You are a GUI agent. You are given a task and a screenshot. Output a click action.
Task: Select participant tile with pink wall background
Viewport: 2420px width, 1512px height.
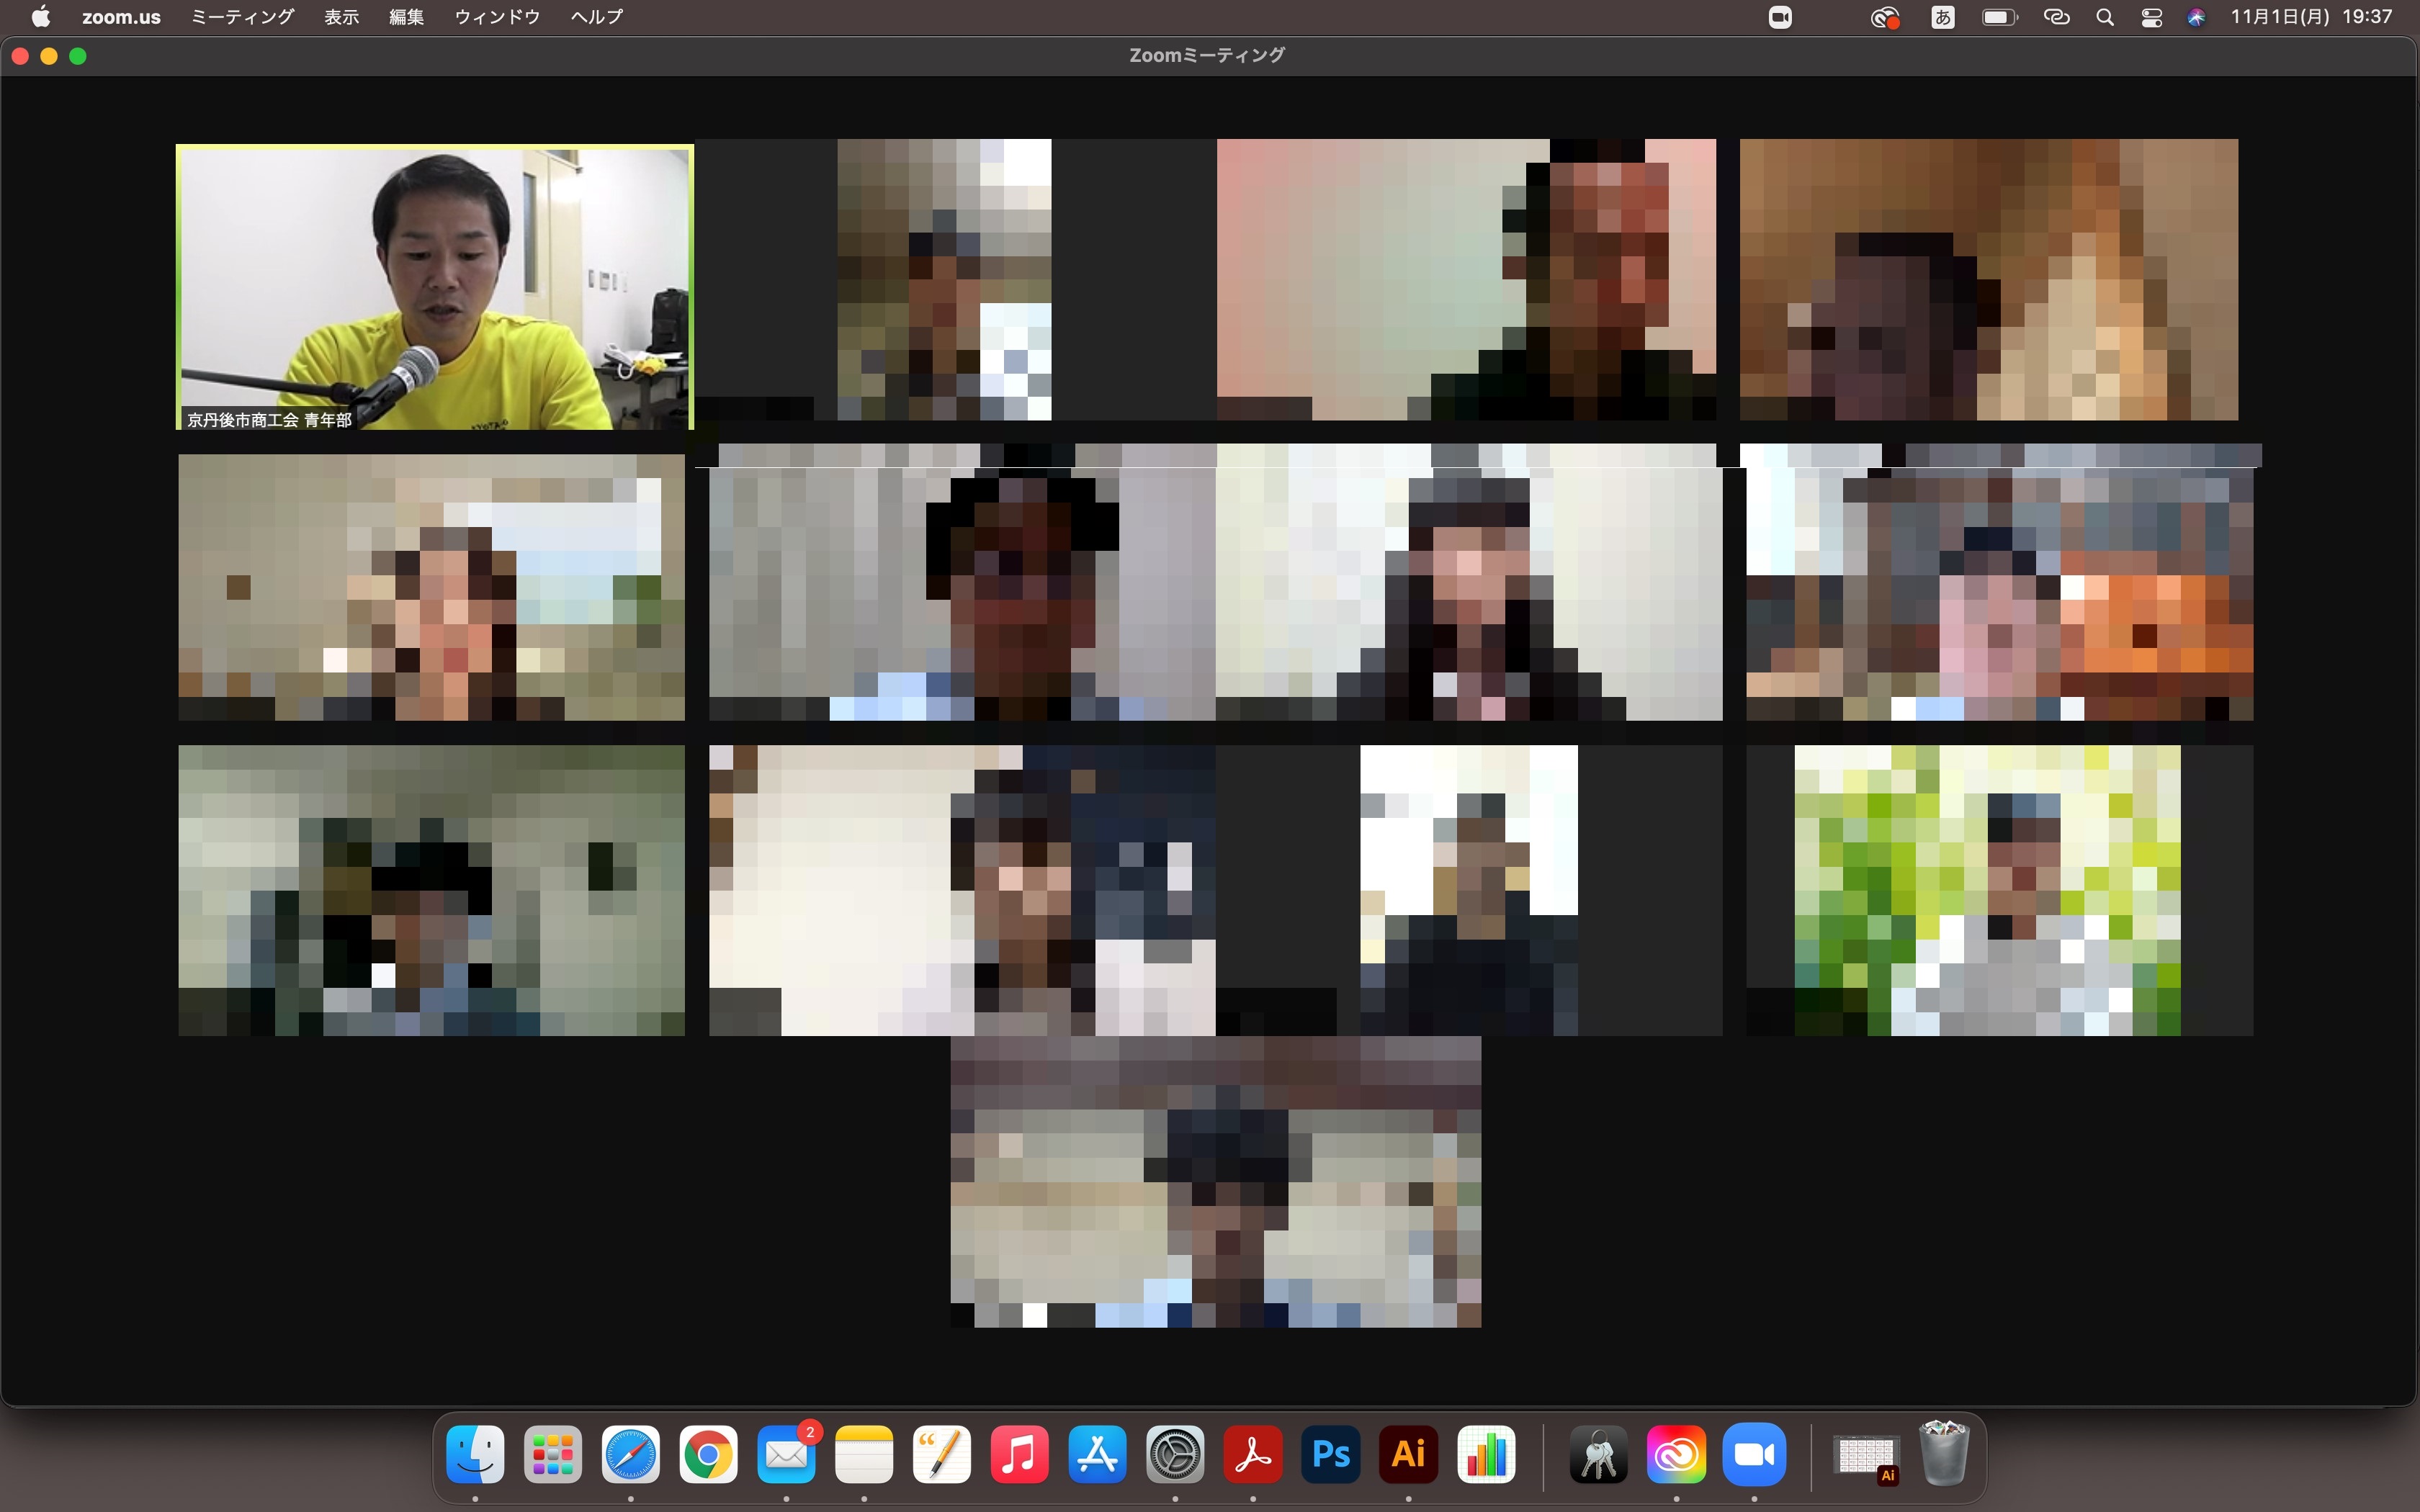(x=1466, y=280)
